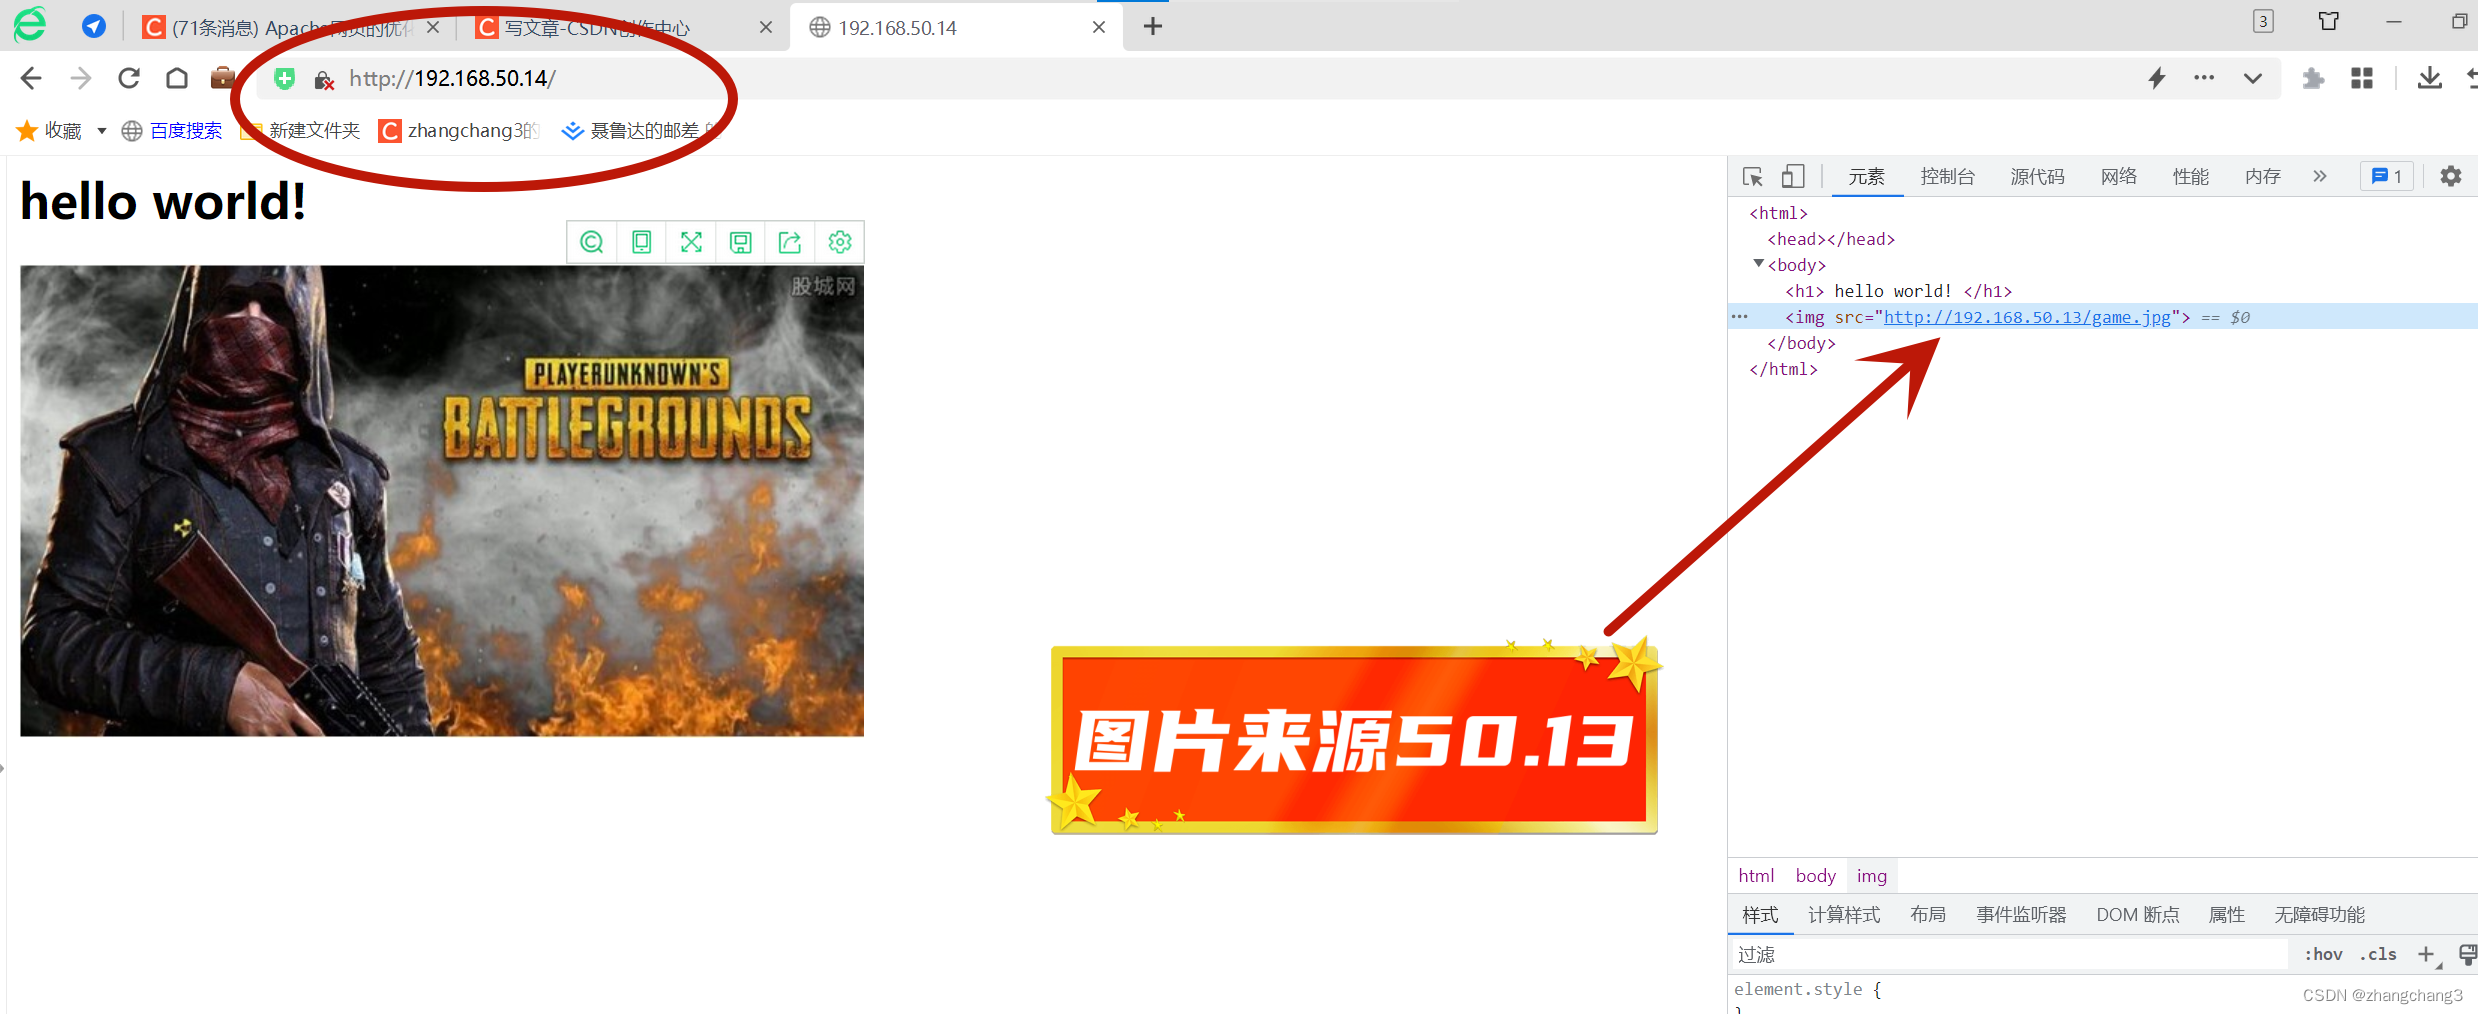Open the apps grid icon
The image size is (2478, 1014).
tap(2362, 78)
